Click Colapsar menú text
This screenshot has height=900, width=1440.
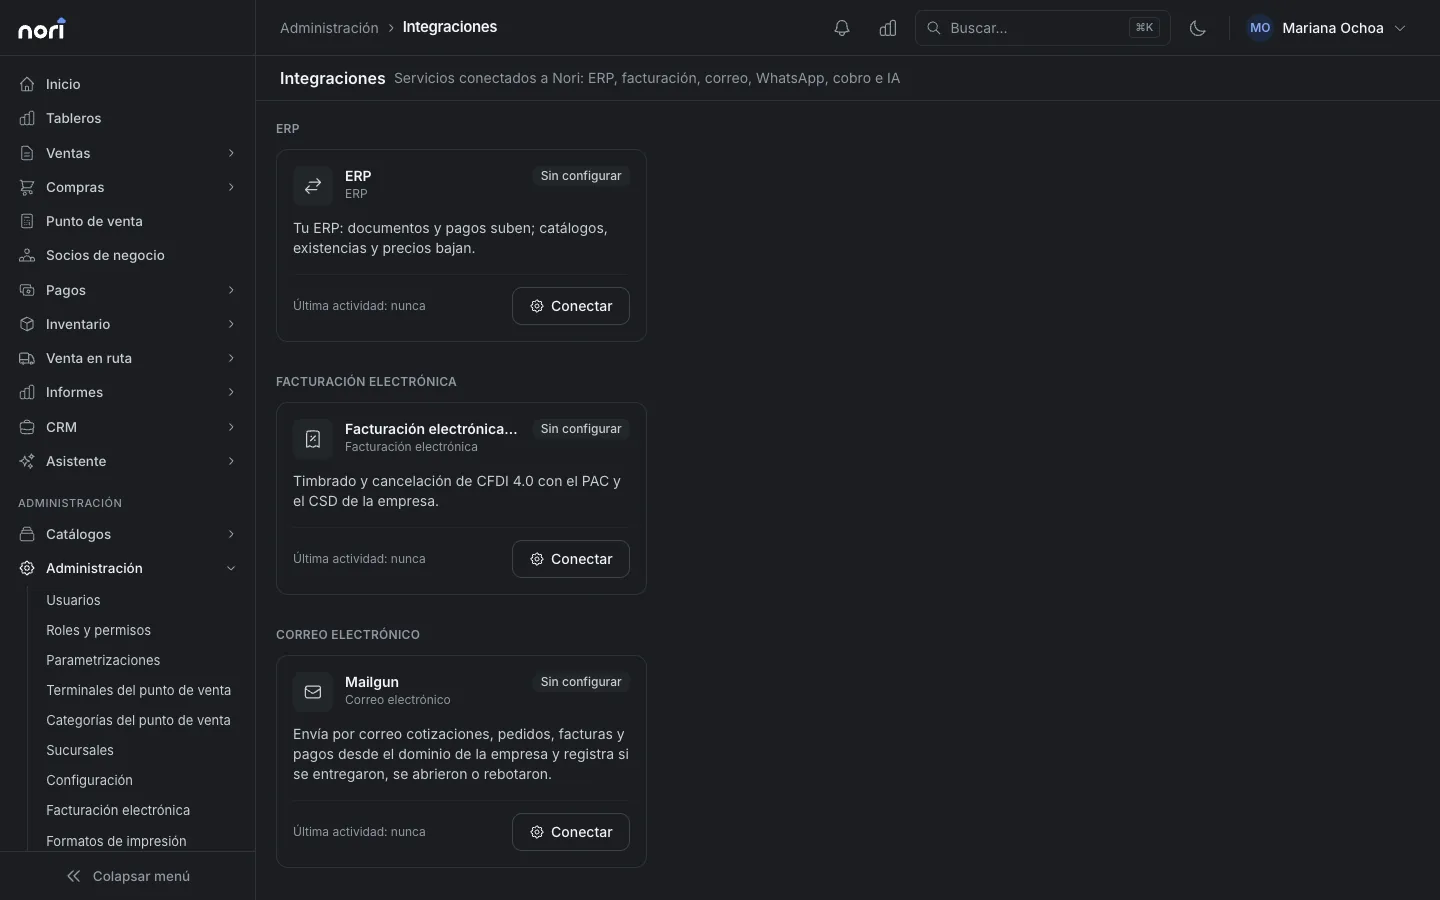click(141, 876)
